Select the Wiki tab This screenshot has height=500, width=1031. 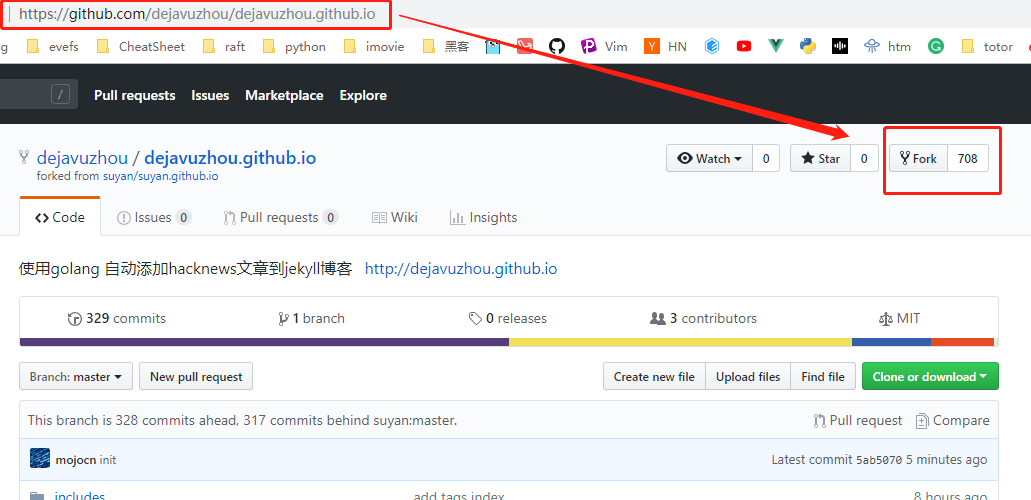395,217
